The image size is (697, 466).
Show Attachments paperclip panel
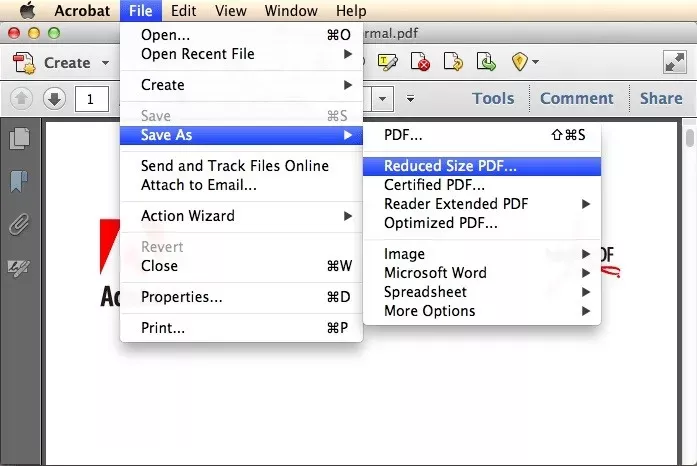pyautogui.click(x=20, y=225)
